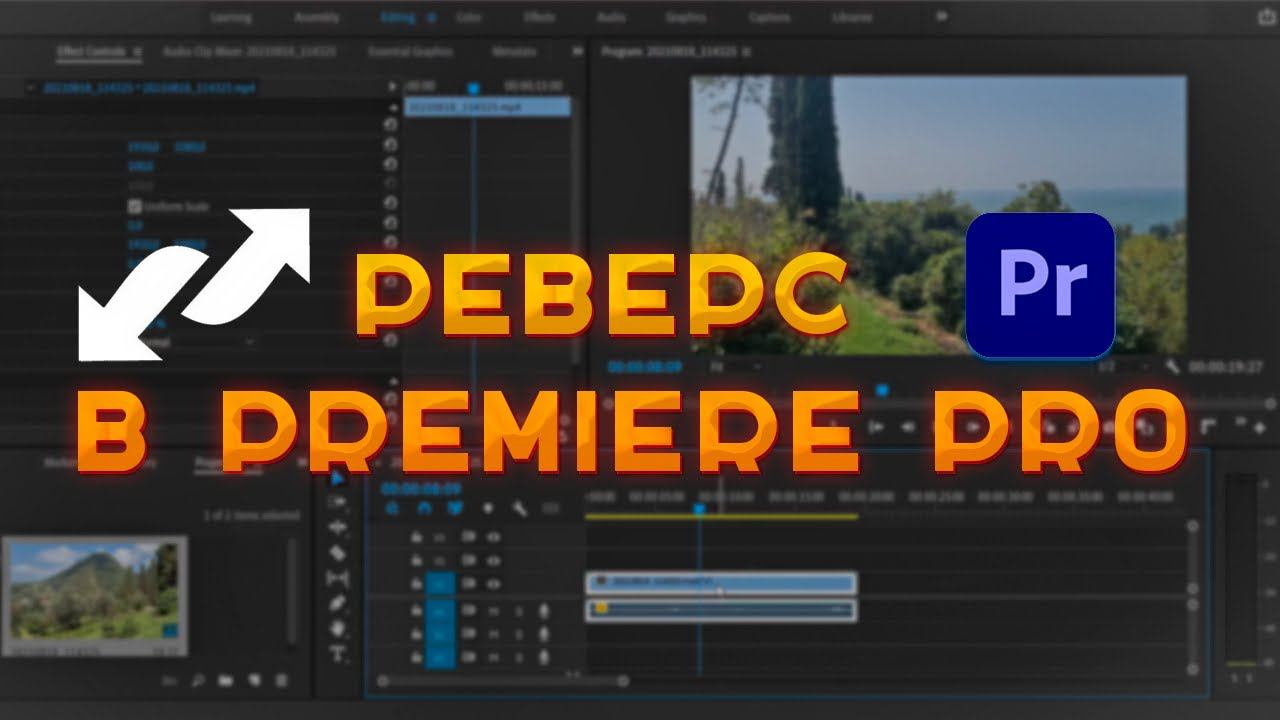
Task: Toggle the Effect Controls timeline view arrow
Action: coord(393,88)
